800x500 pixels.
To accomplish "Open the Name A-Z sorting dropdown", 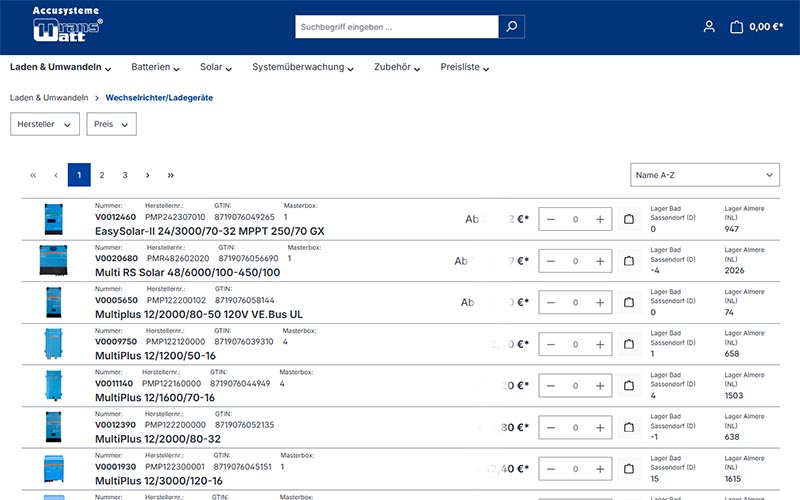I will pos(704,175).
